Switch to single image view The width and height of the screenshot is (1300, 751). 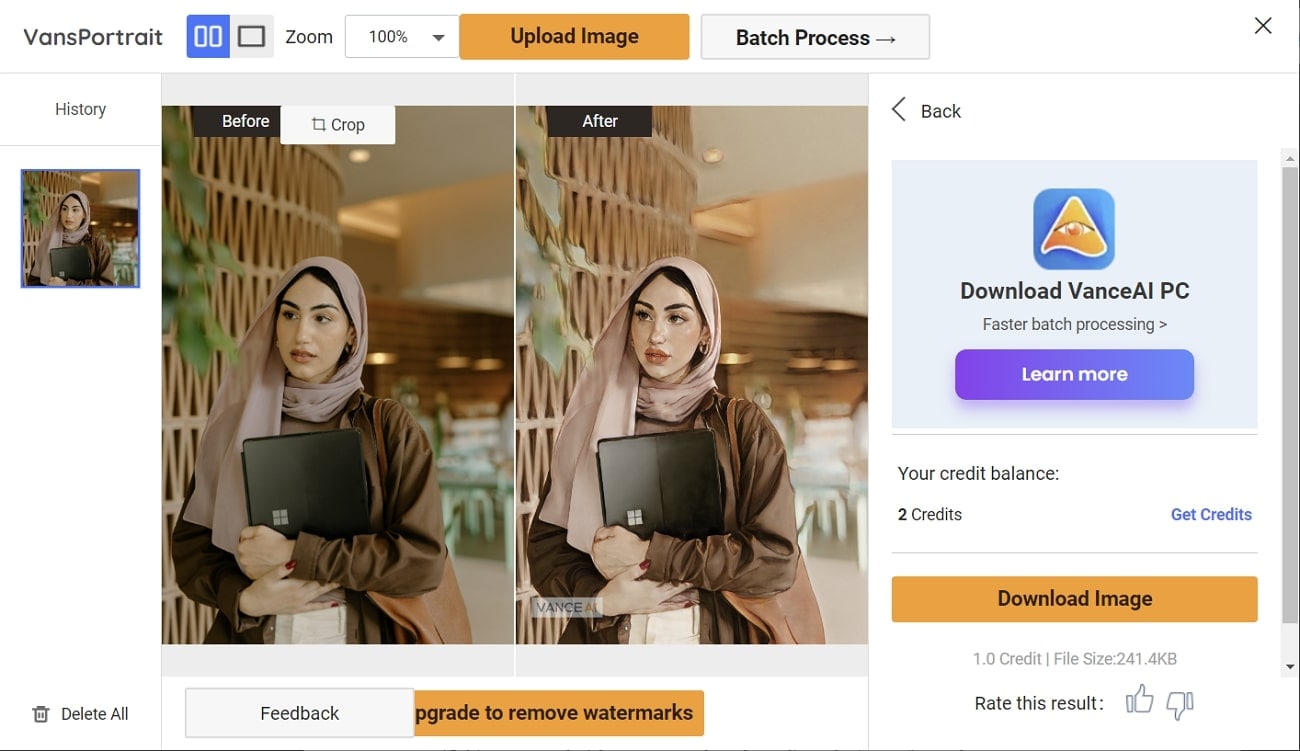click(252, 37)
